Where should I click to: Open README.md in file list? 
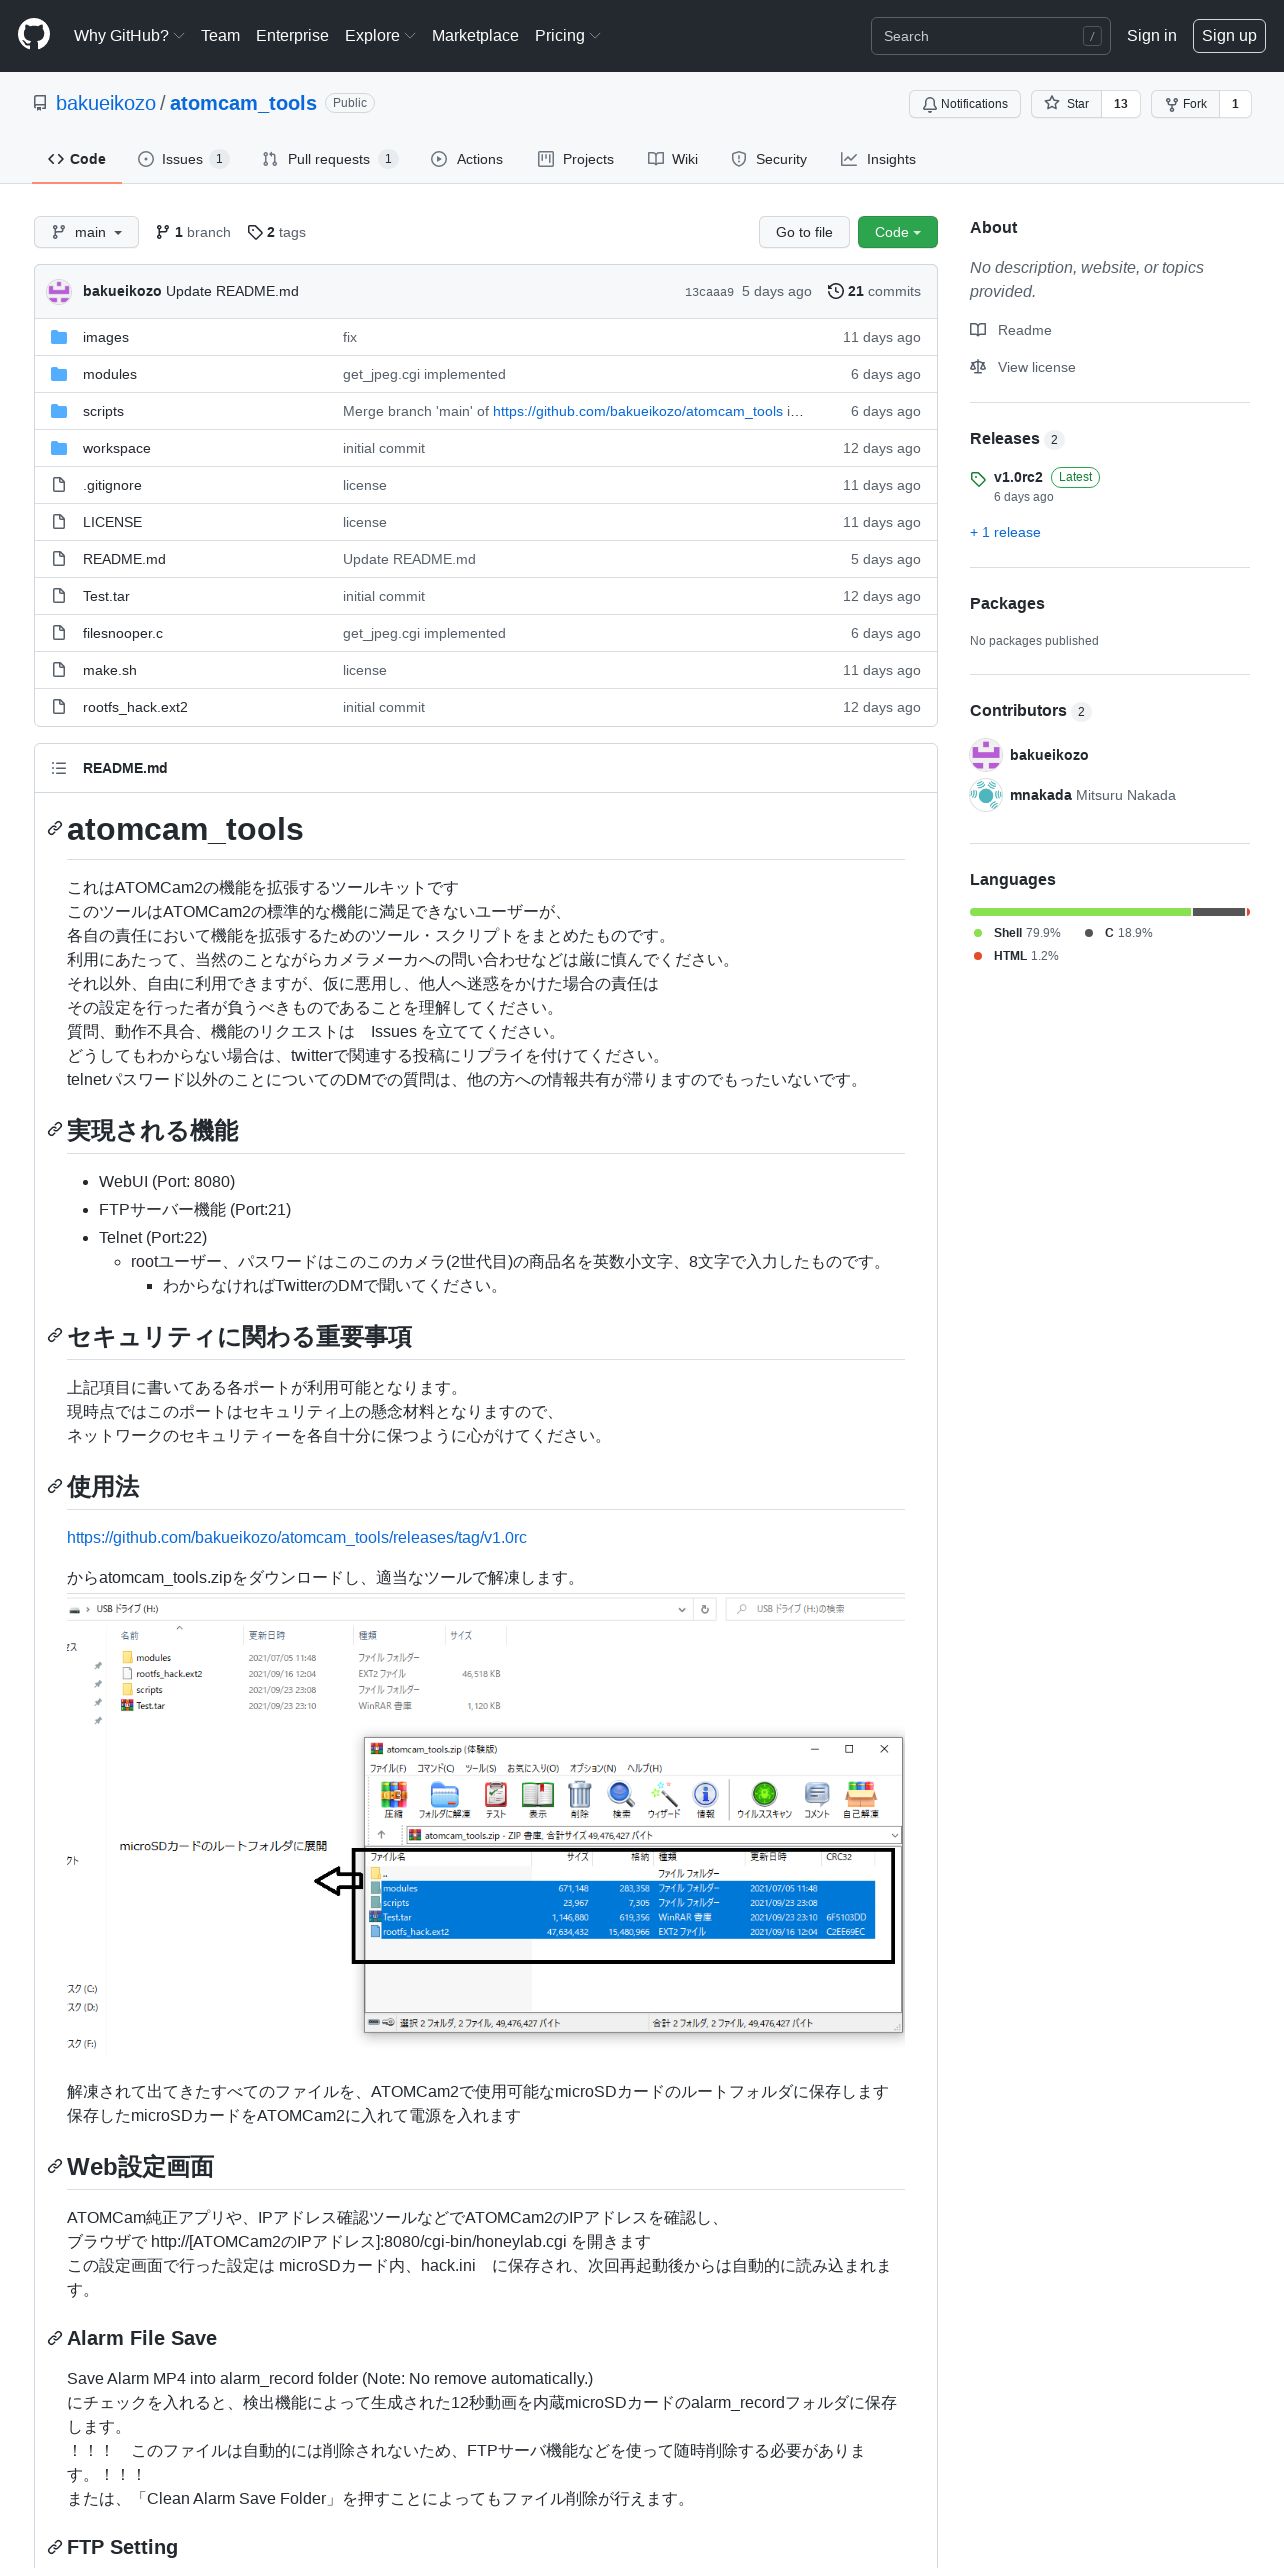tap(124, 559)
